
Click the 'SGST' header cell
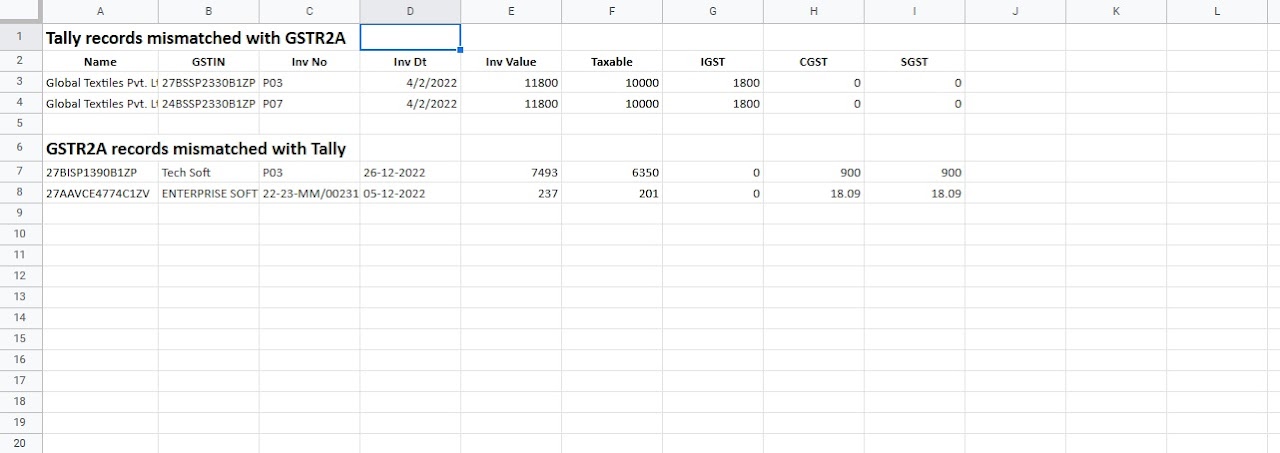click(914, 61)
